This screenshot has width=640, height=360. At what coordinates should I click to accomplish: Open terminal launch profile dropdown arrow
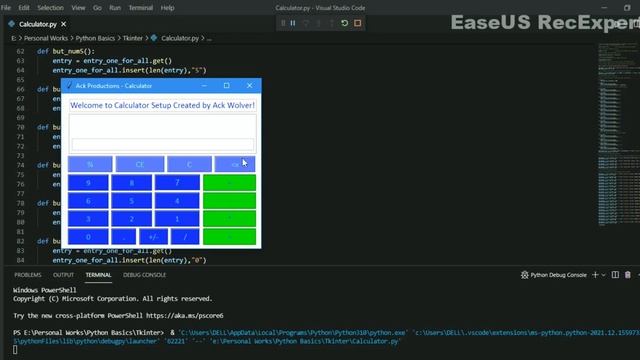604,275
